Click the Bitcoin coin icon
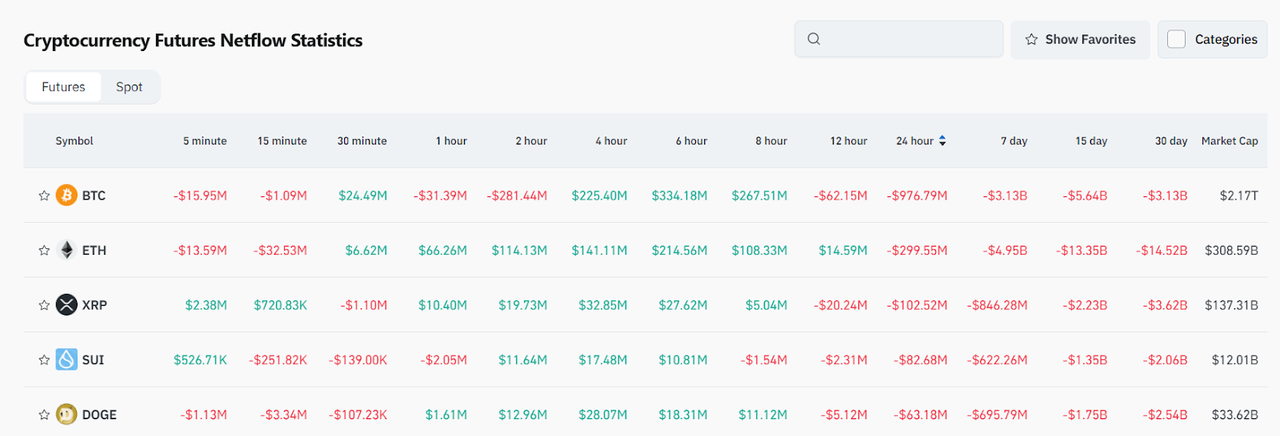Screen dimensions: 1280x436 tap(67, 195)
